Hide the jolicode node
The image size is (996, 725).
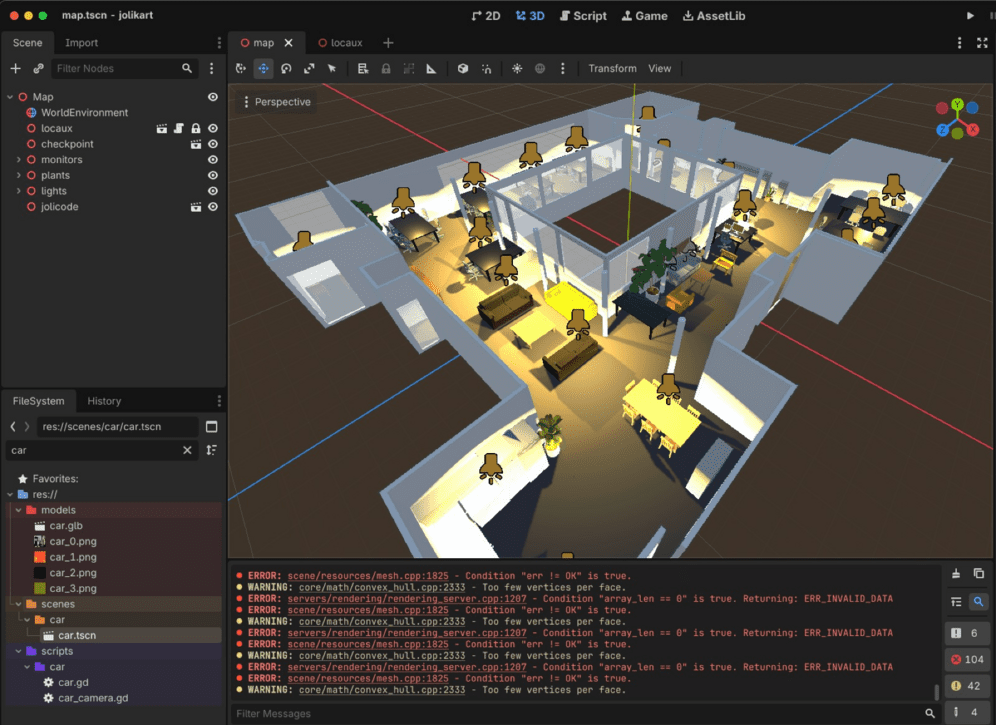[x=213, y=207]
